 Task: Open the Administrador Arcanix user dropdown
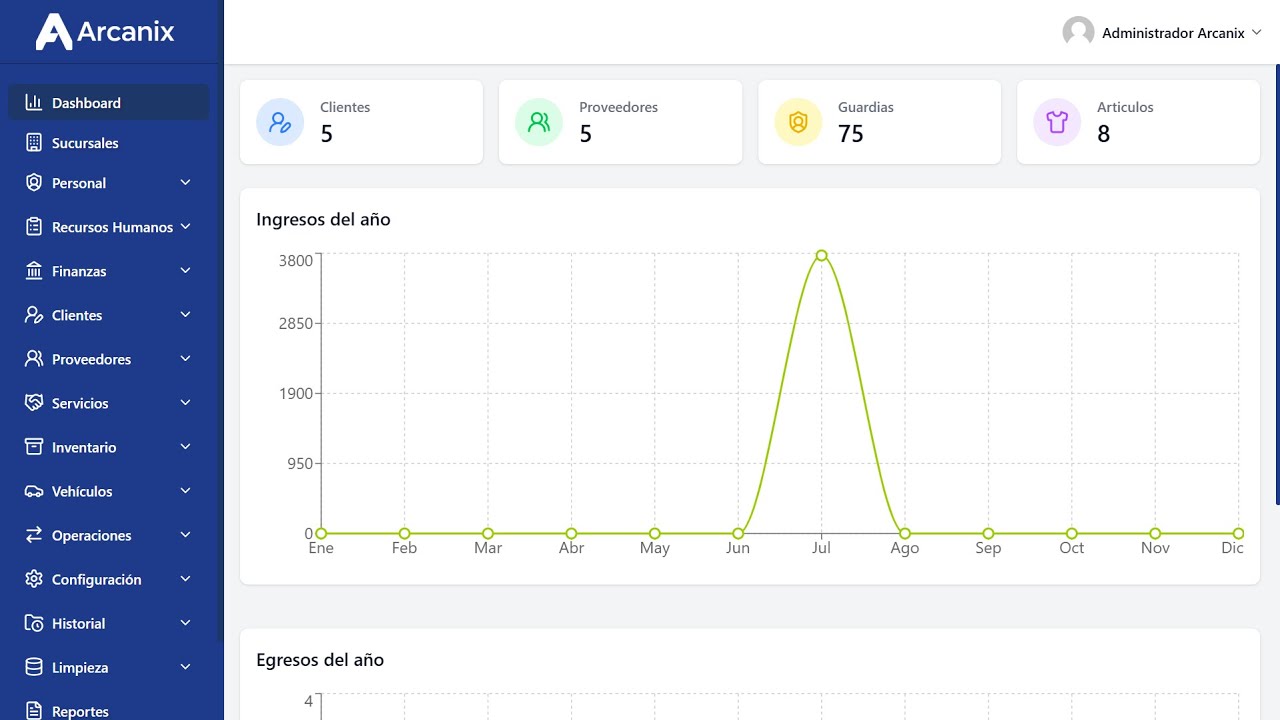[x=1162, y=33]
